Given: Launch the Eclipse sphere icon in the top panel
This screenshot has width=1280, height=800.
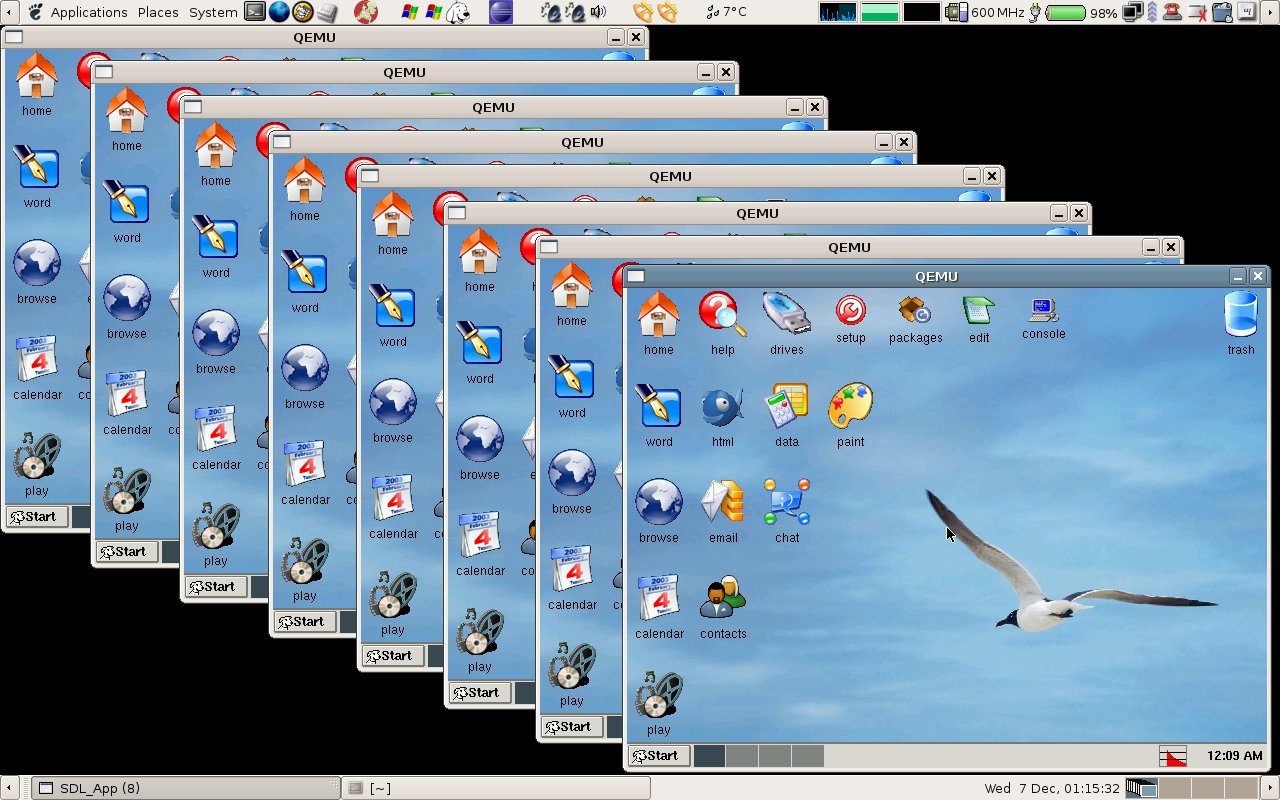Looking at the screenshot, I should click(x=500, y=12).
